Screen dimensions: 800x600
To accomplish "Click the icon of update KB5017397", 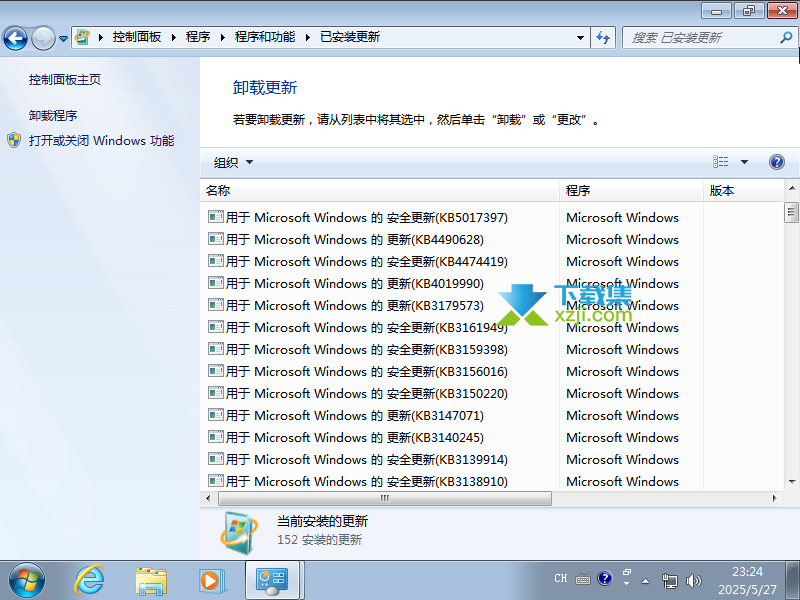I will (216, 217).
